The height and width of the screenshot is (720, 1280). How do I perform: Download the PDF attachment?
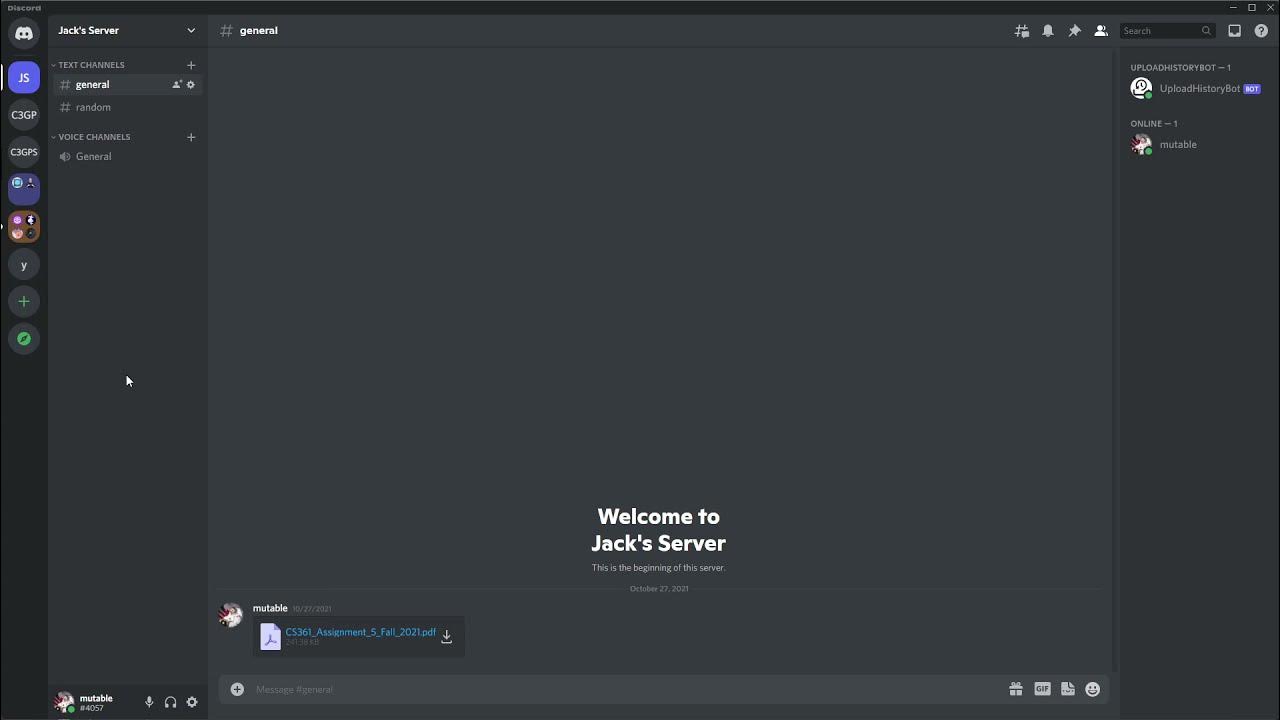pos(447,637)
